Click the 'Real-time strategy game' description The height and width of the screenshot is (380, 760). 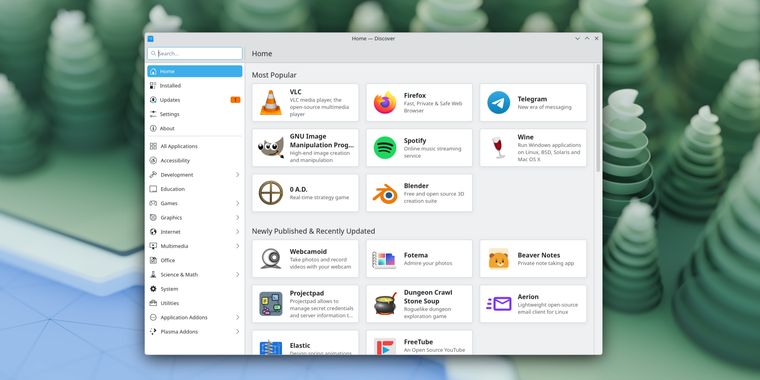(x=319, y=198)
